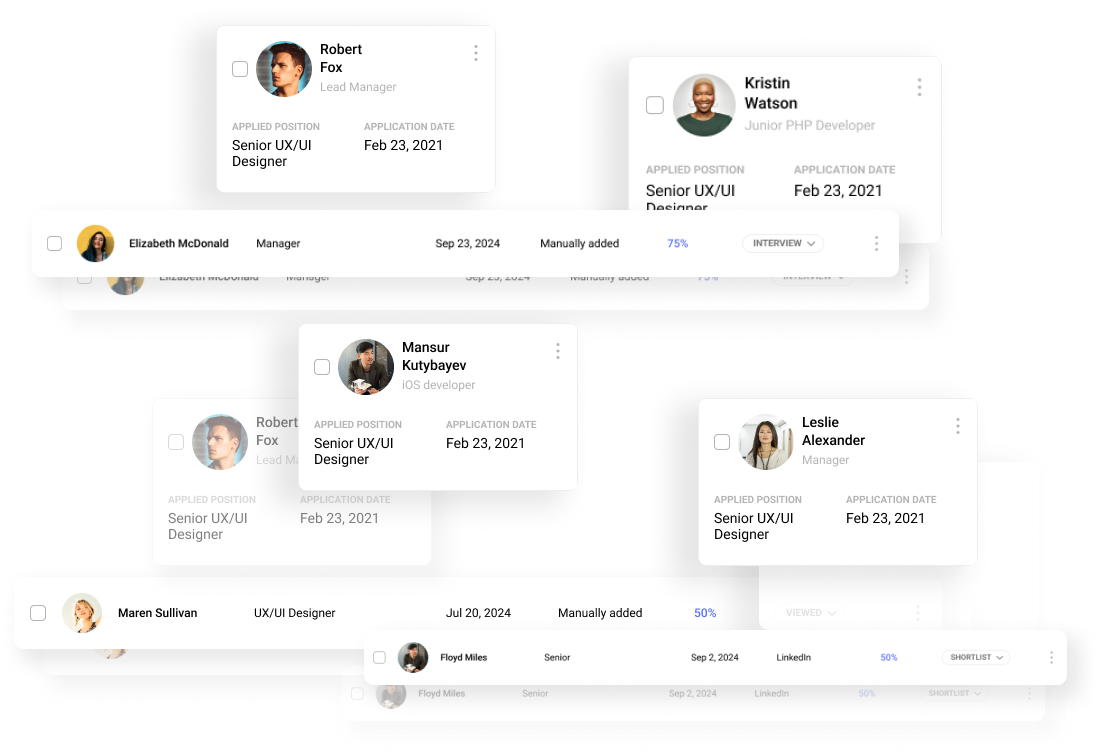The image size is (1101, 755).
Task: Click Elizabeth McDonald's 75% match score
Action: tap(678, 243)
